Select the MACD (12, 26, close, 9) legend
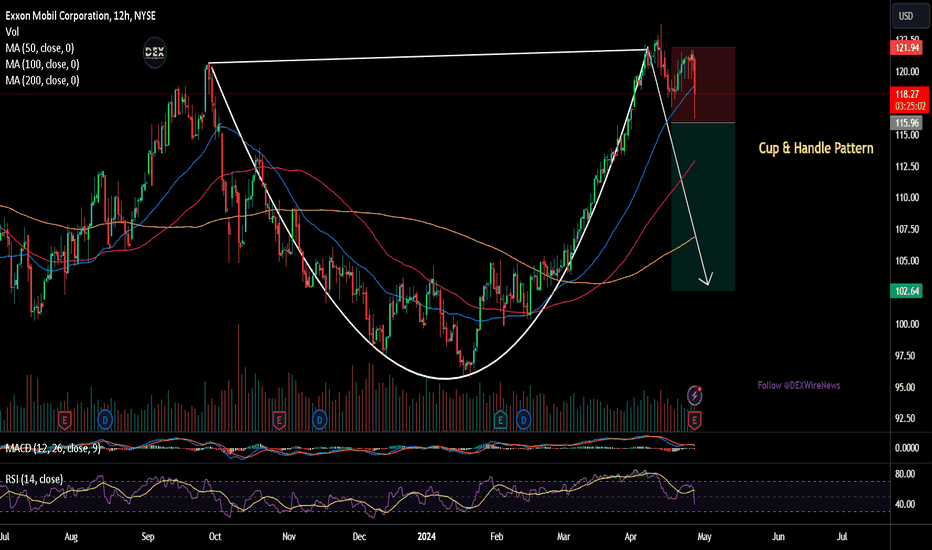The height and width of the screenshot is (550, 932). (53, 448)
